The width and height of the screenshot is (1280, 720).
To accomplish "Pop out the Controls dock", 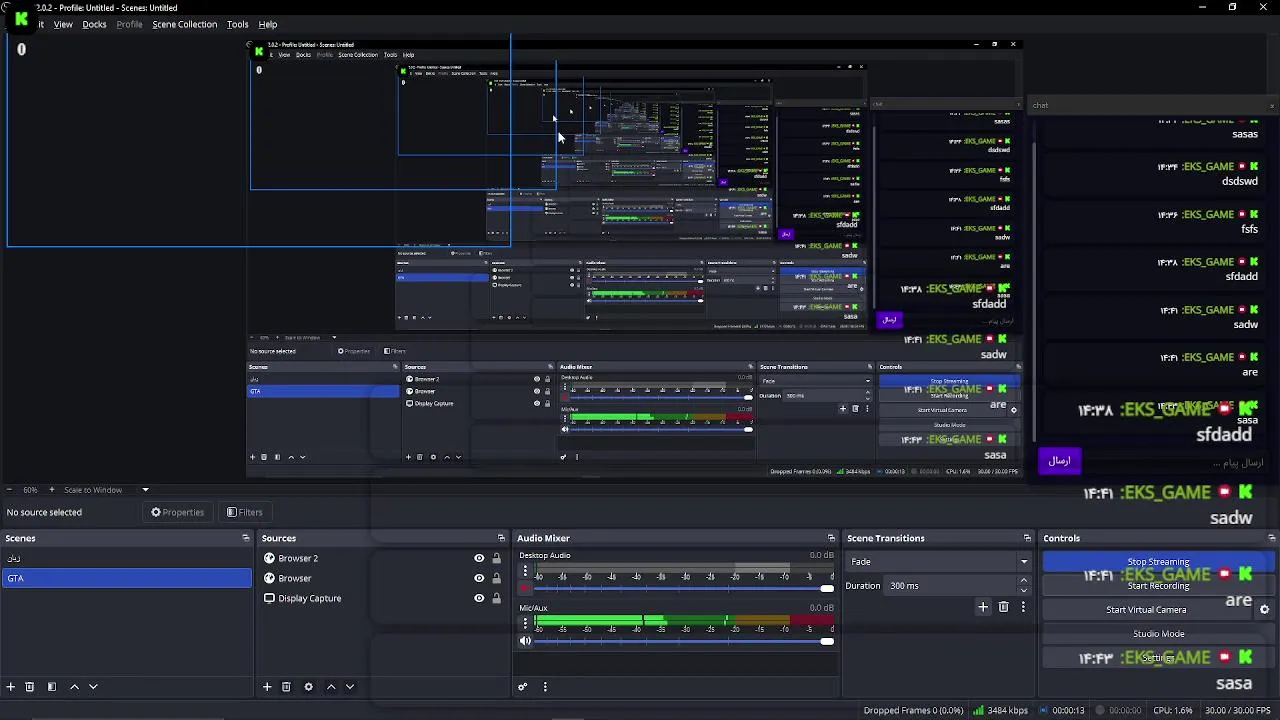I will coord(1272,538).
